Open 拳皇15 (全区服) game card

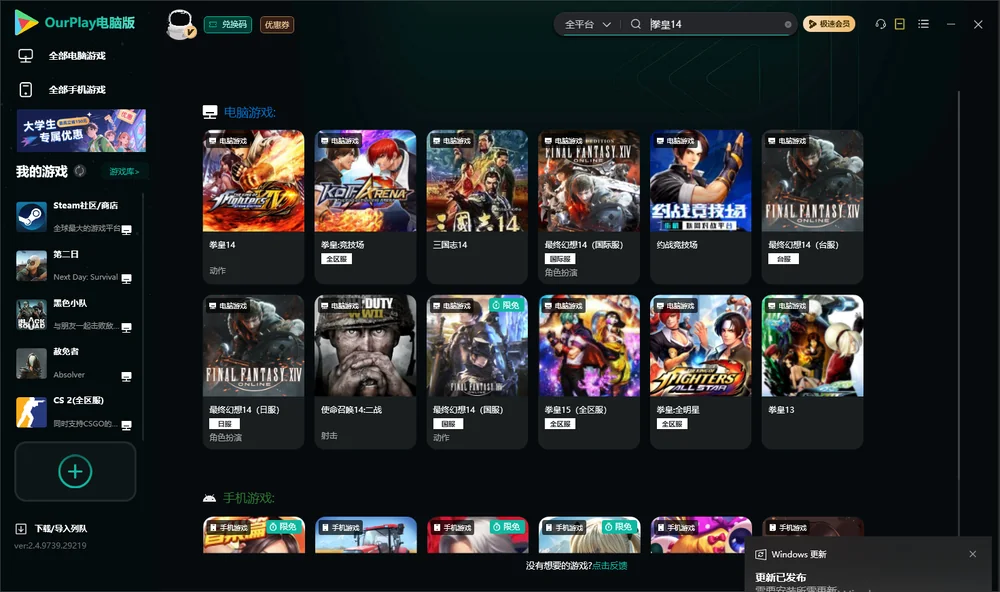click(589, 372)
